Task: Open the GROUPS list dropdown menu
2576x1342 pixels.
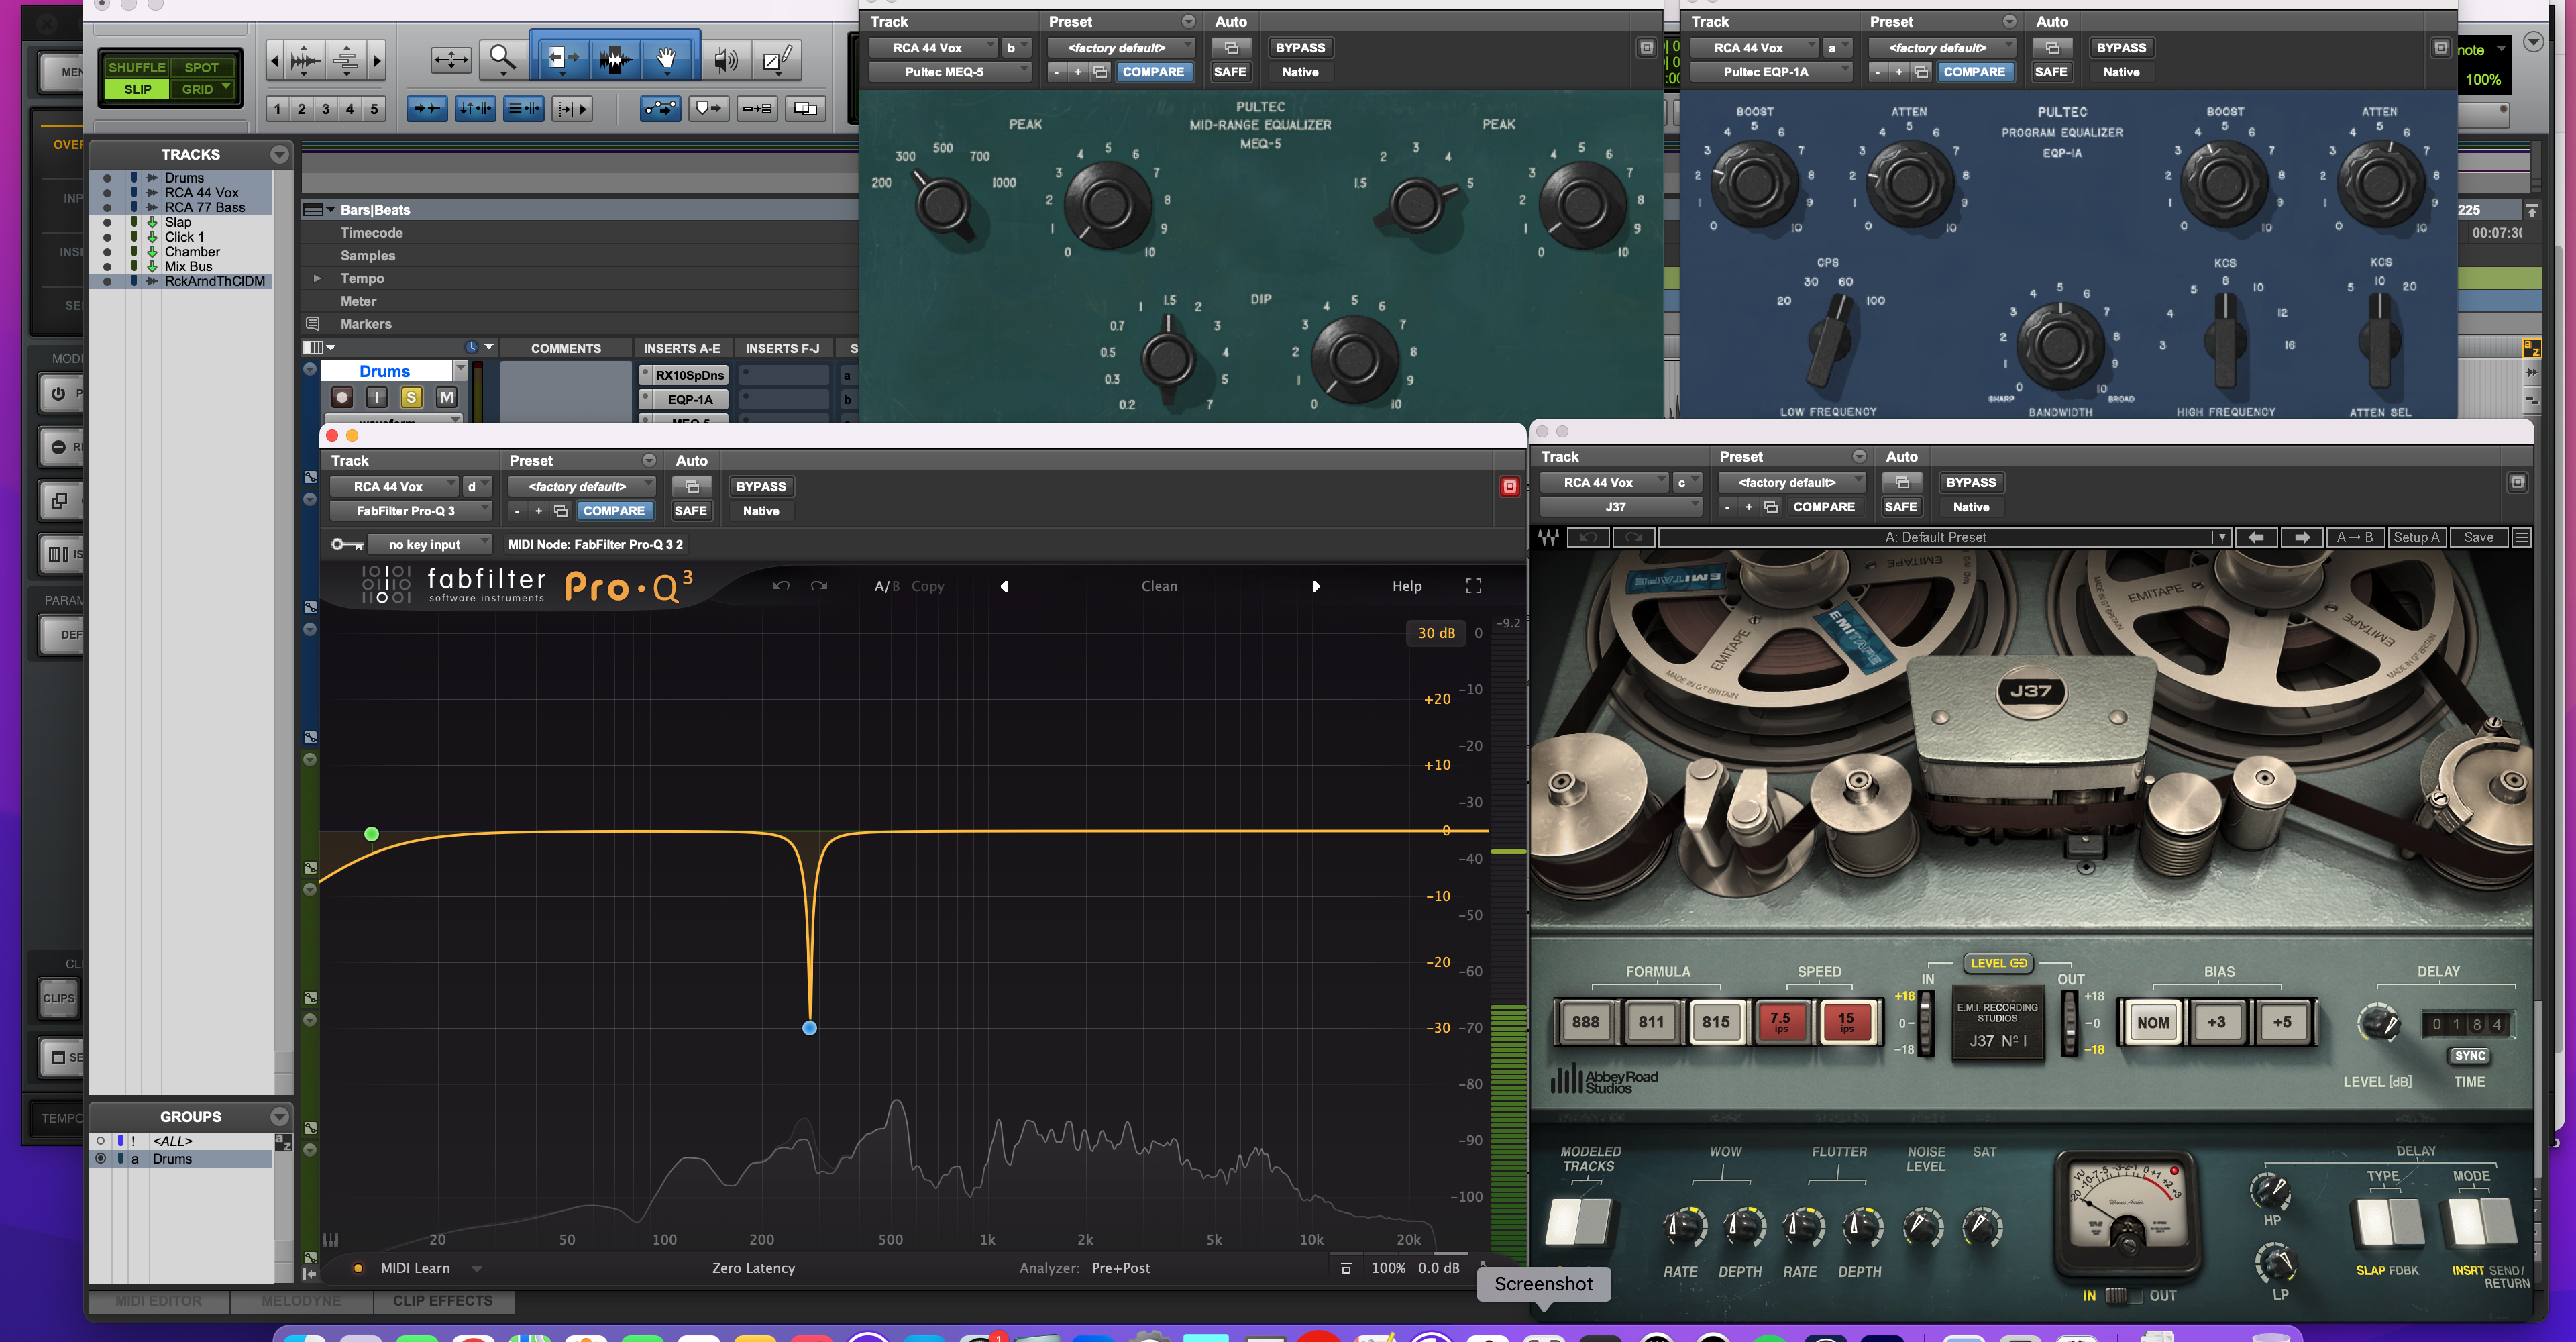Action: 279,1116
